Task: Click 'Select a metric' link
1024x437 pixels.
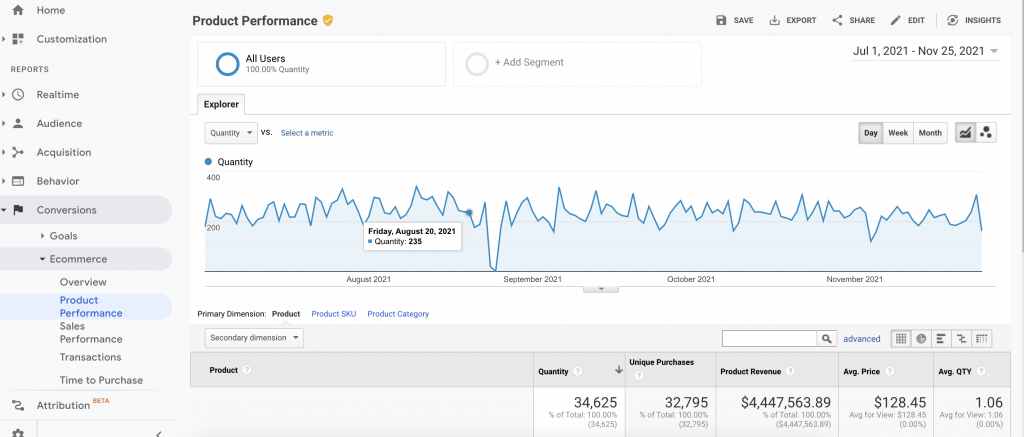Action: [307, 133]
